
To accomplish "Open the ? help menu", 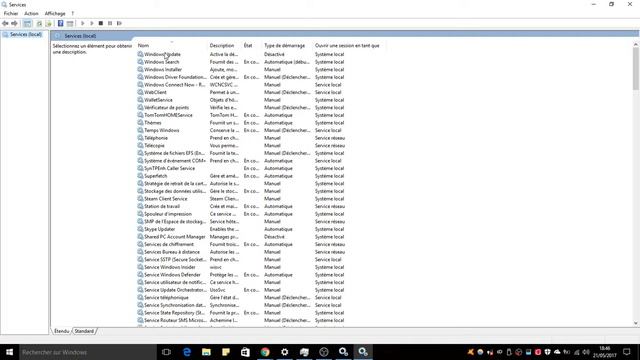I will click(x=73, y=13).
